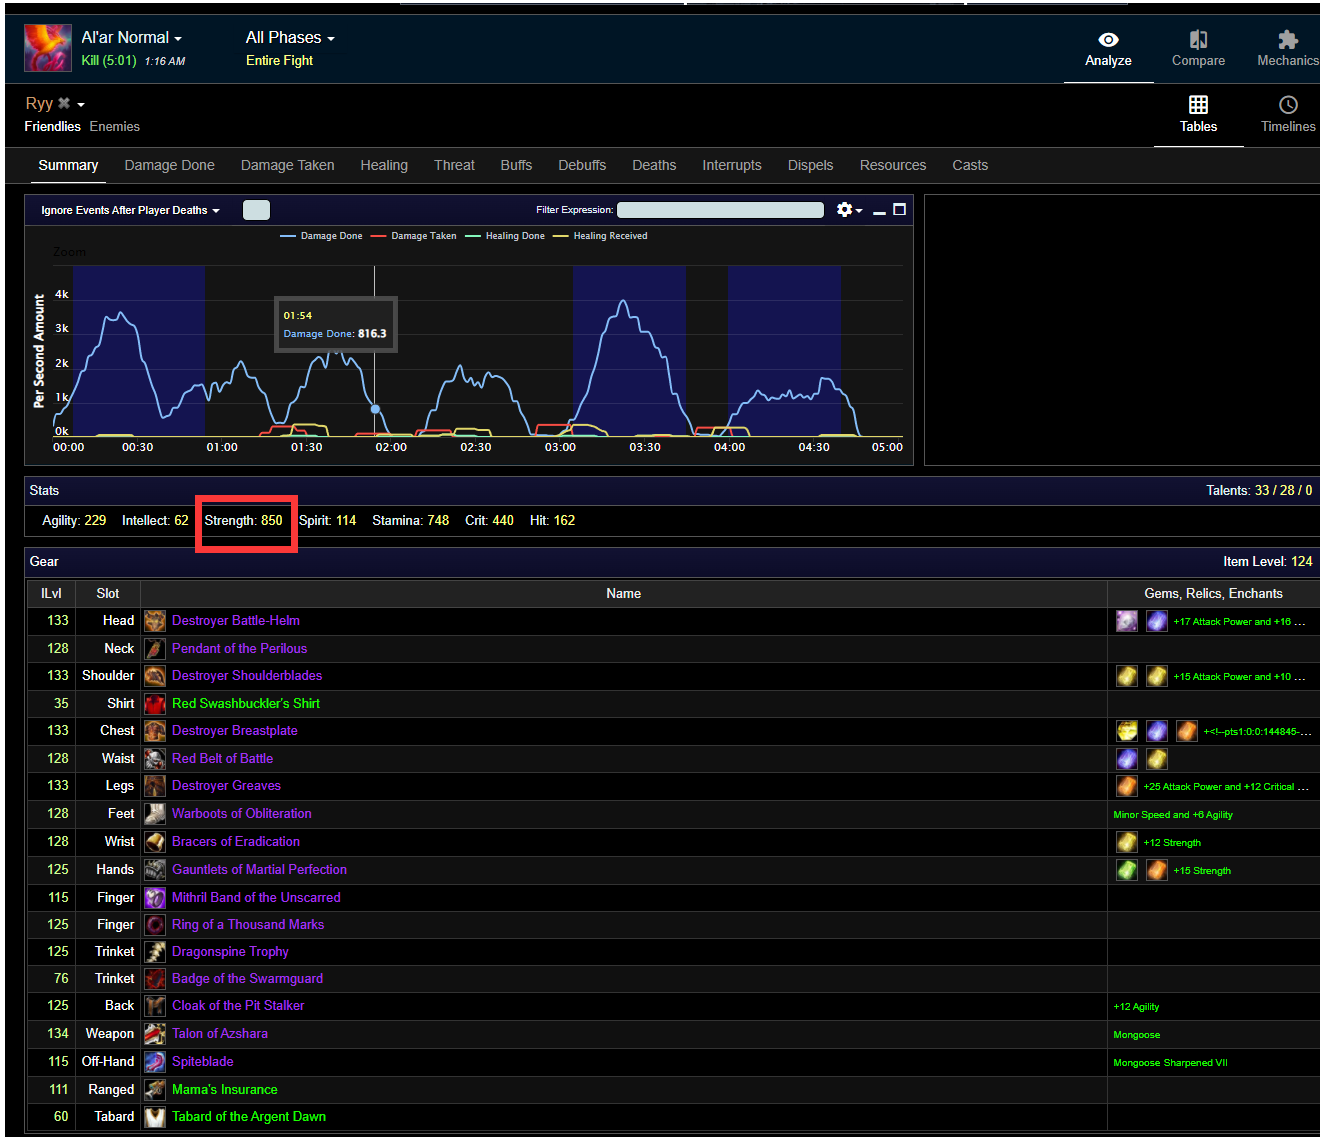Click green gem on Gauntlets row
1324x1142 pixels.
1127,870
